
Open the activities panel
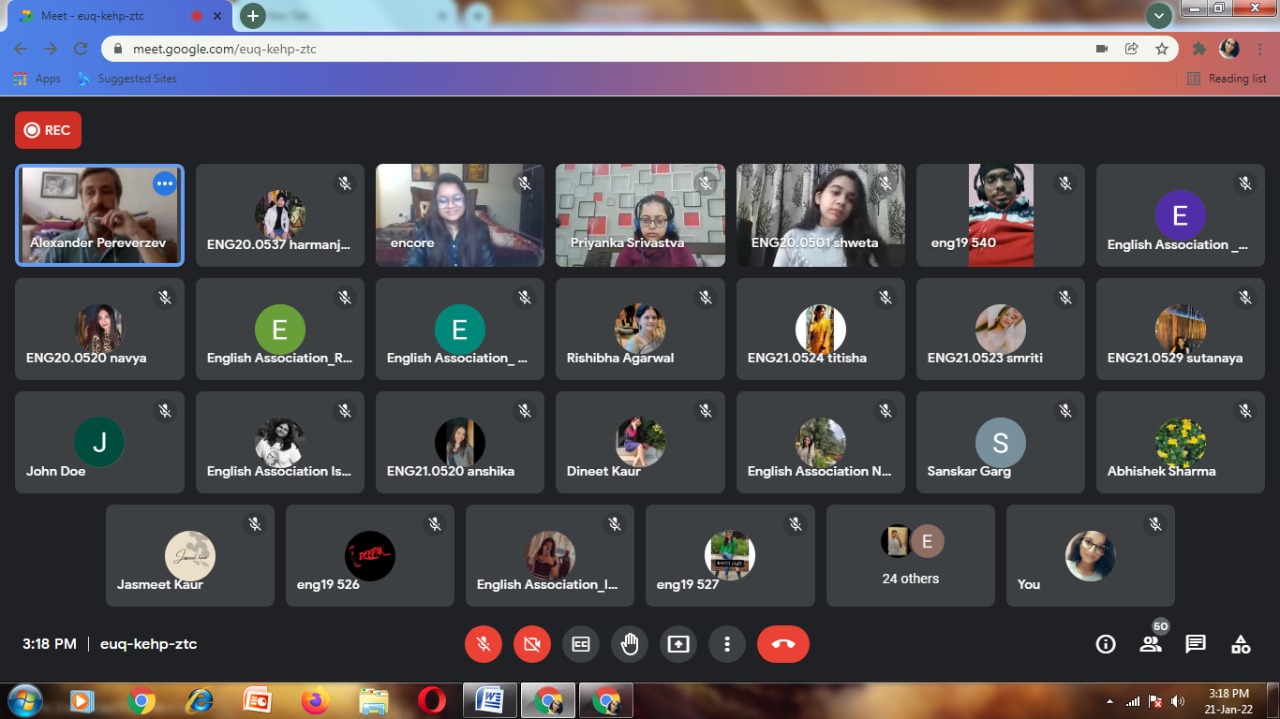coord(1240,645)
